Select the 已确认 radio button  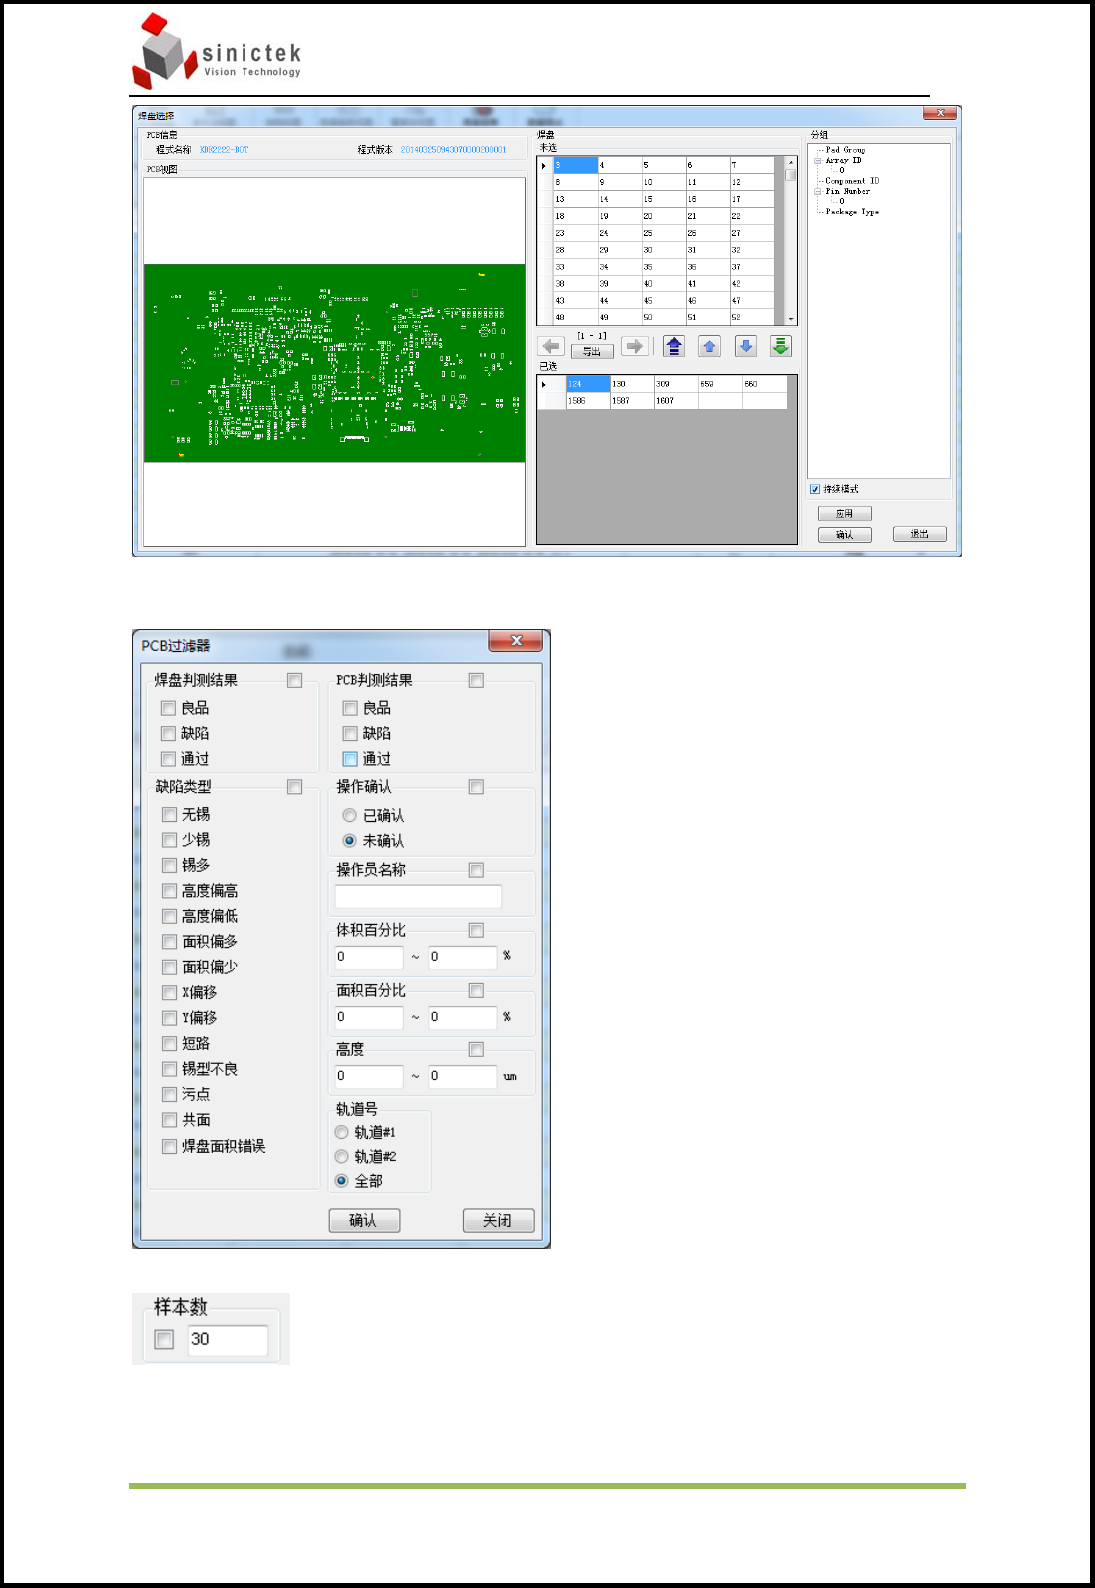(349, 815)
